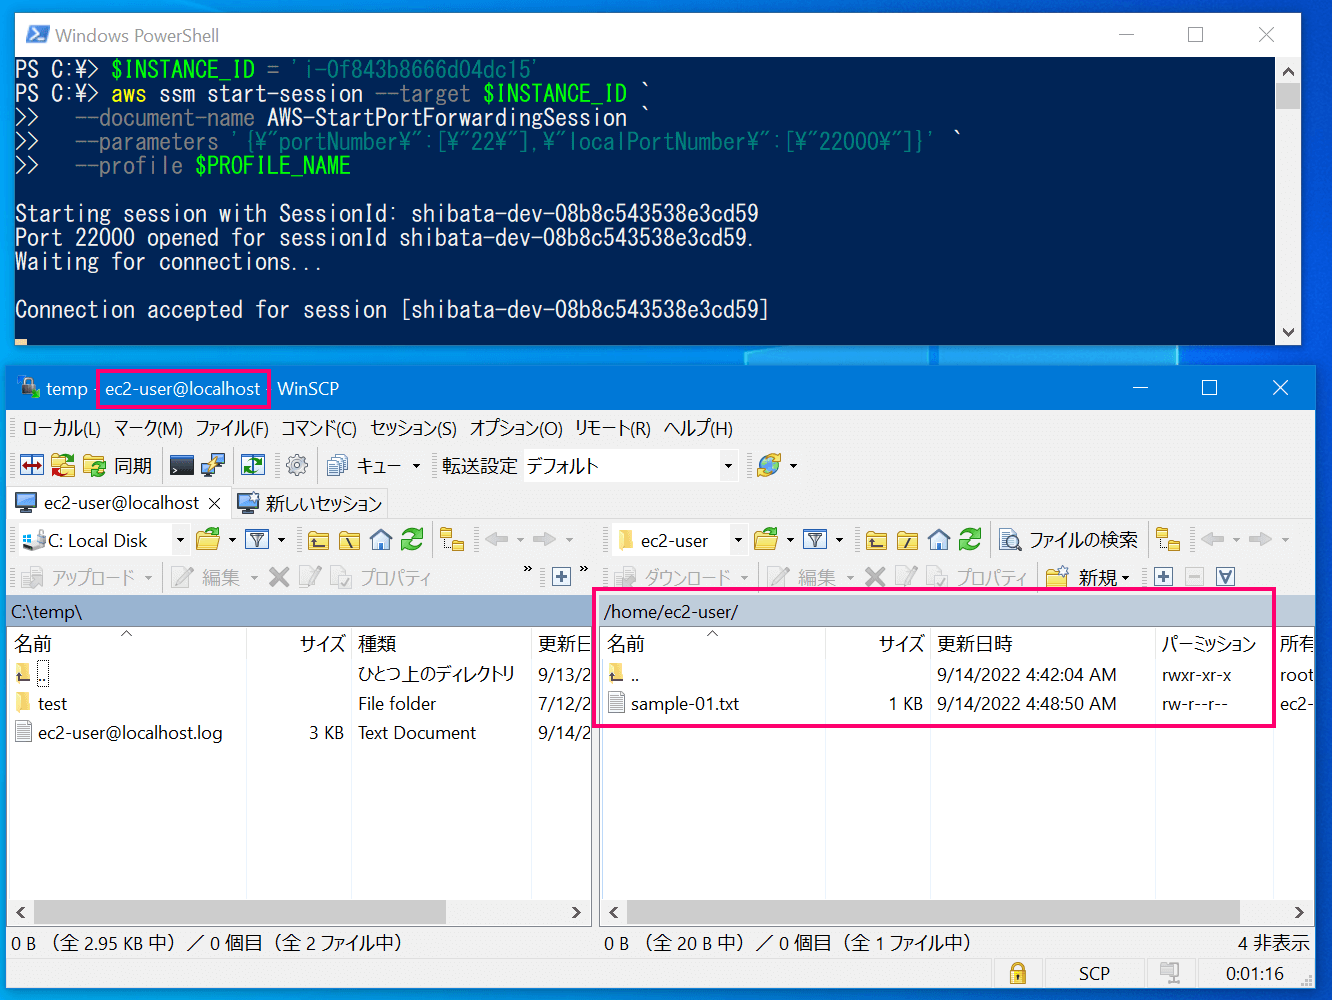Click the Preferences gear icon

pyautogui.click(x=297, y=465)
